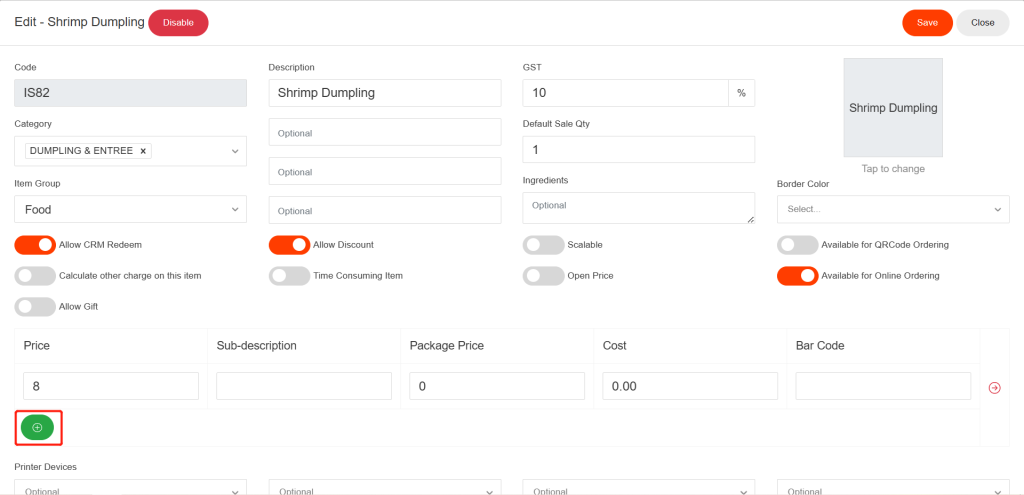Screen dimensions: 1024x495
Task: Remove the DUMPLING & ENTREE category tag
Action: [x=143, y=151]
